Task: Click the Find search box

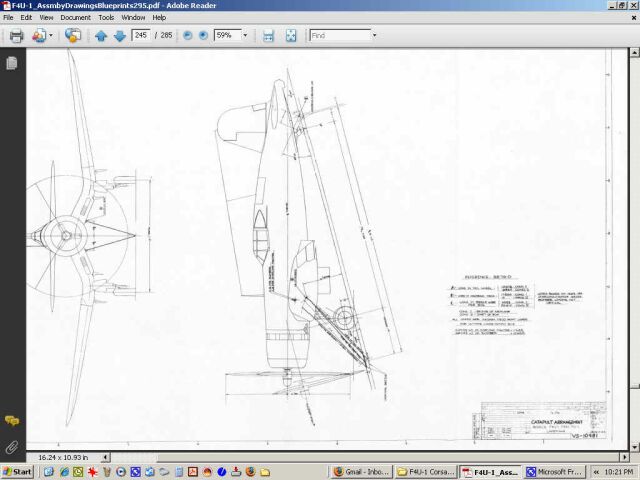Action: (340, 36)
